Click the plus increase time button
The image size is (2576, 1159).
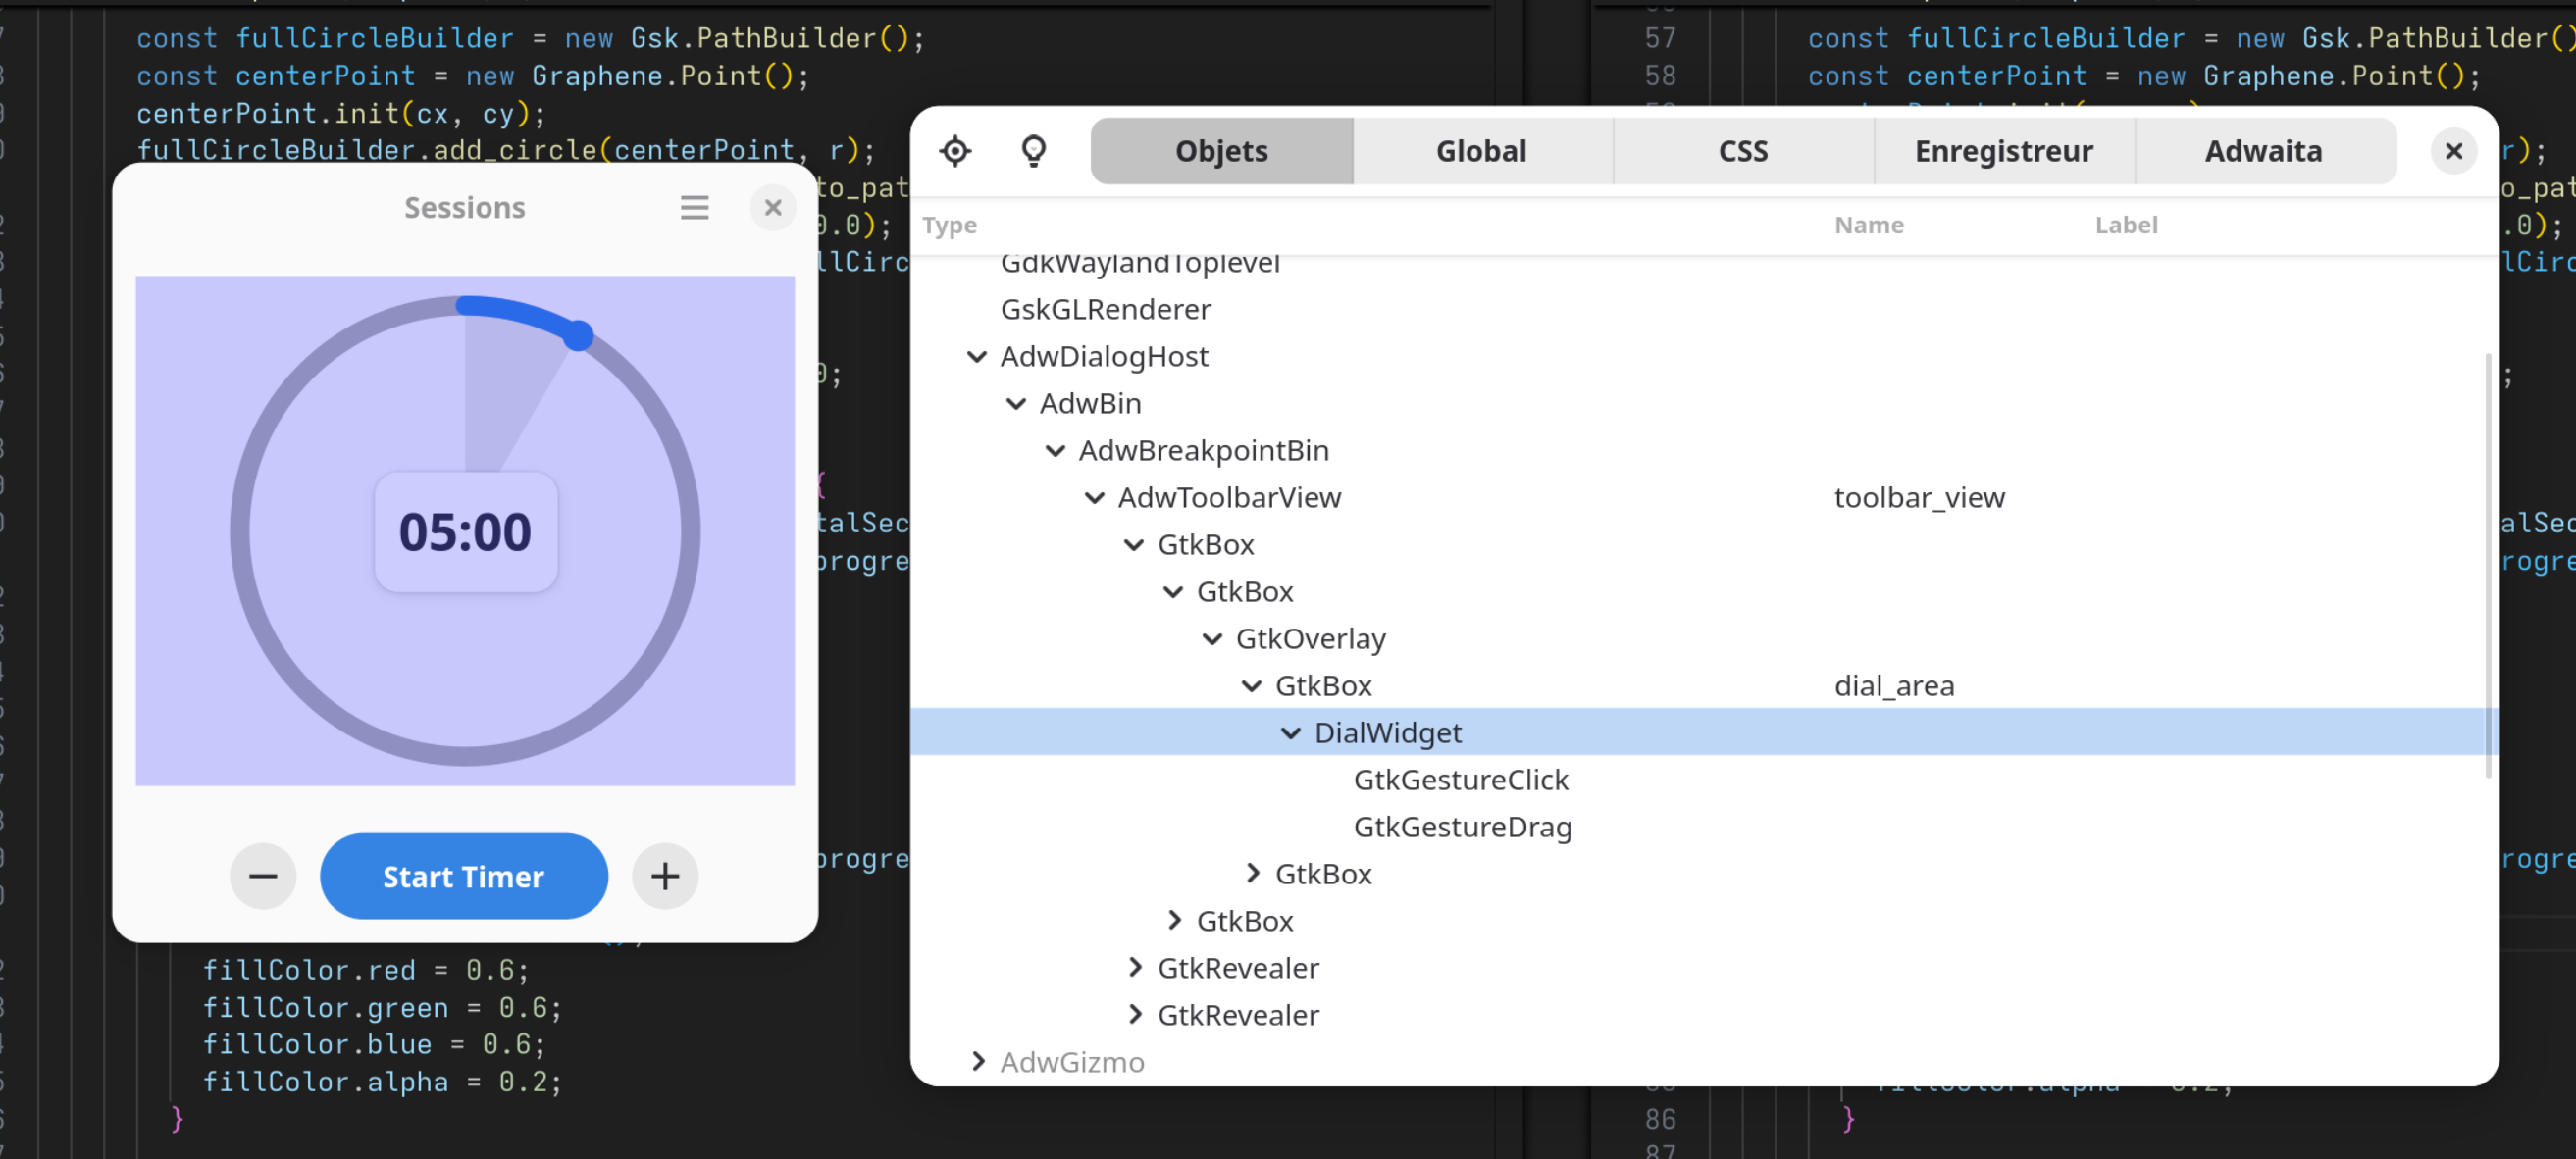pos(665,876)
